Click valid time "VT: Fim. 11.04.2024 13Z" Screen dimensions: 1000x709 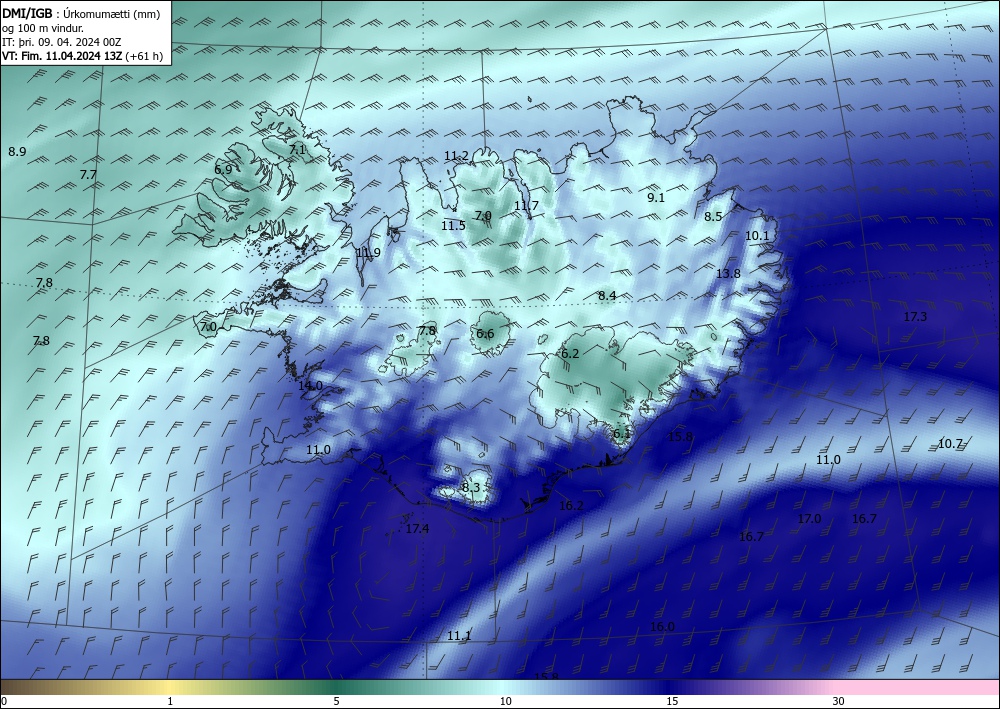pyautogui.click(x=62, y=56)
